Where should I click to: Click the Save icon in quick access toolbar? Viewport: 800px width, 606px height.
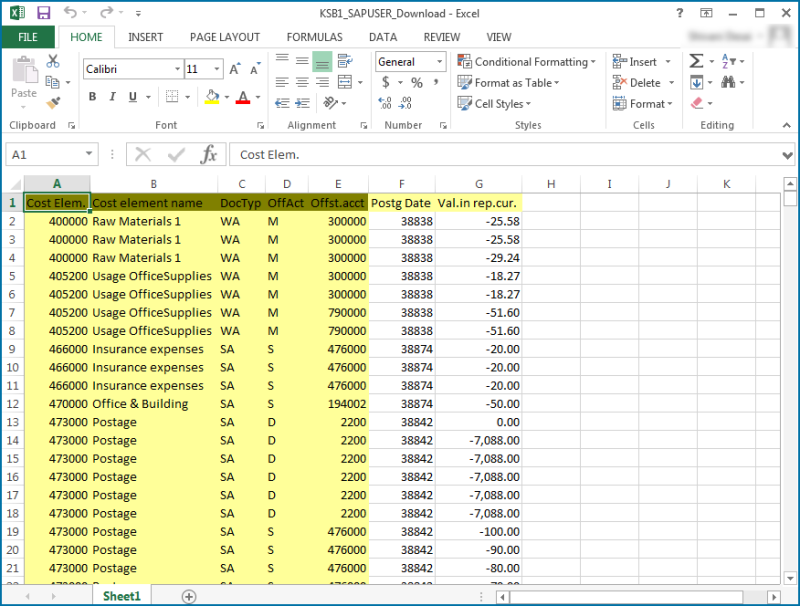tap(43, 13)
